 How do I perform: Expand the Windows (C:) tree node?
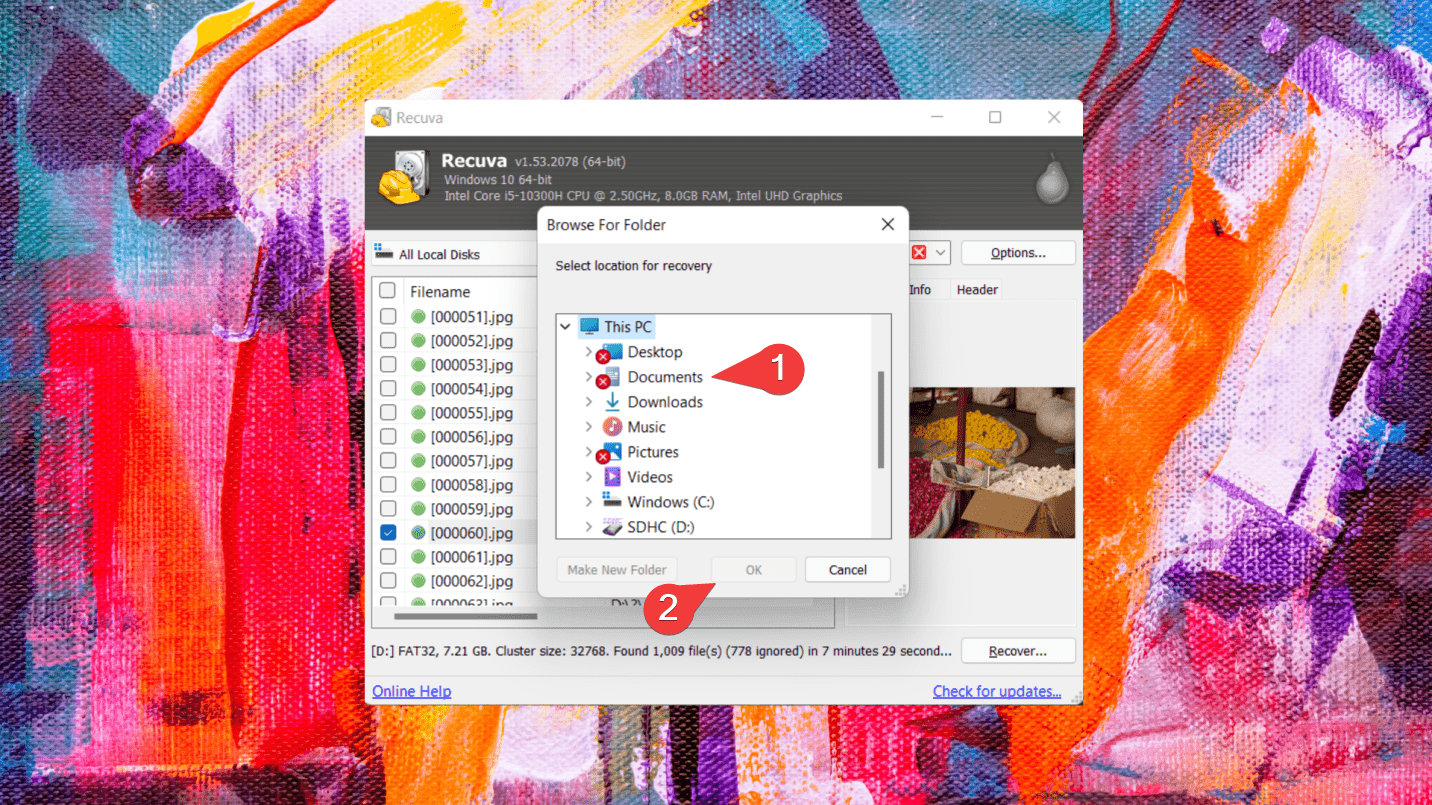point(588,502)
